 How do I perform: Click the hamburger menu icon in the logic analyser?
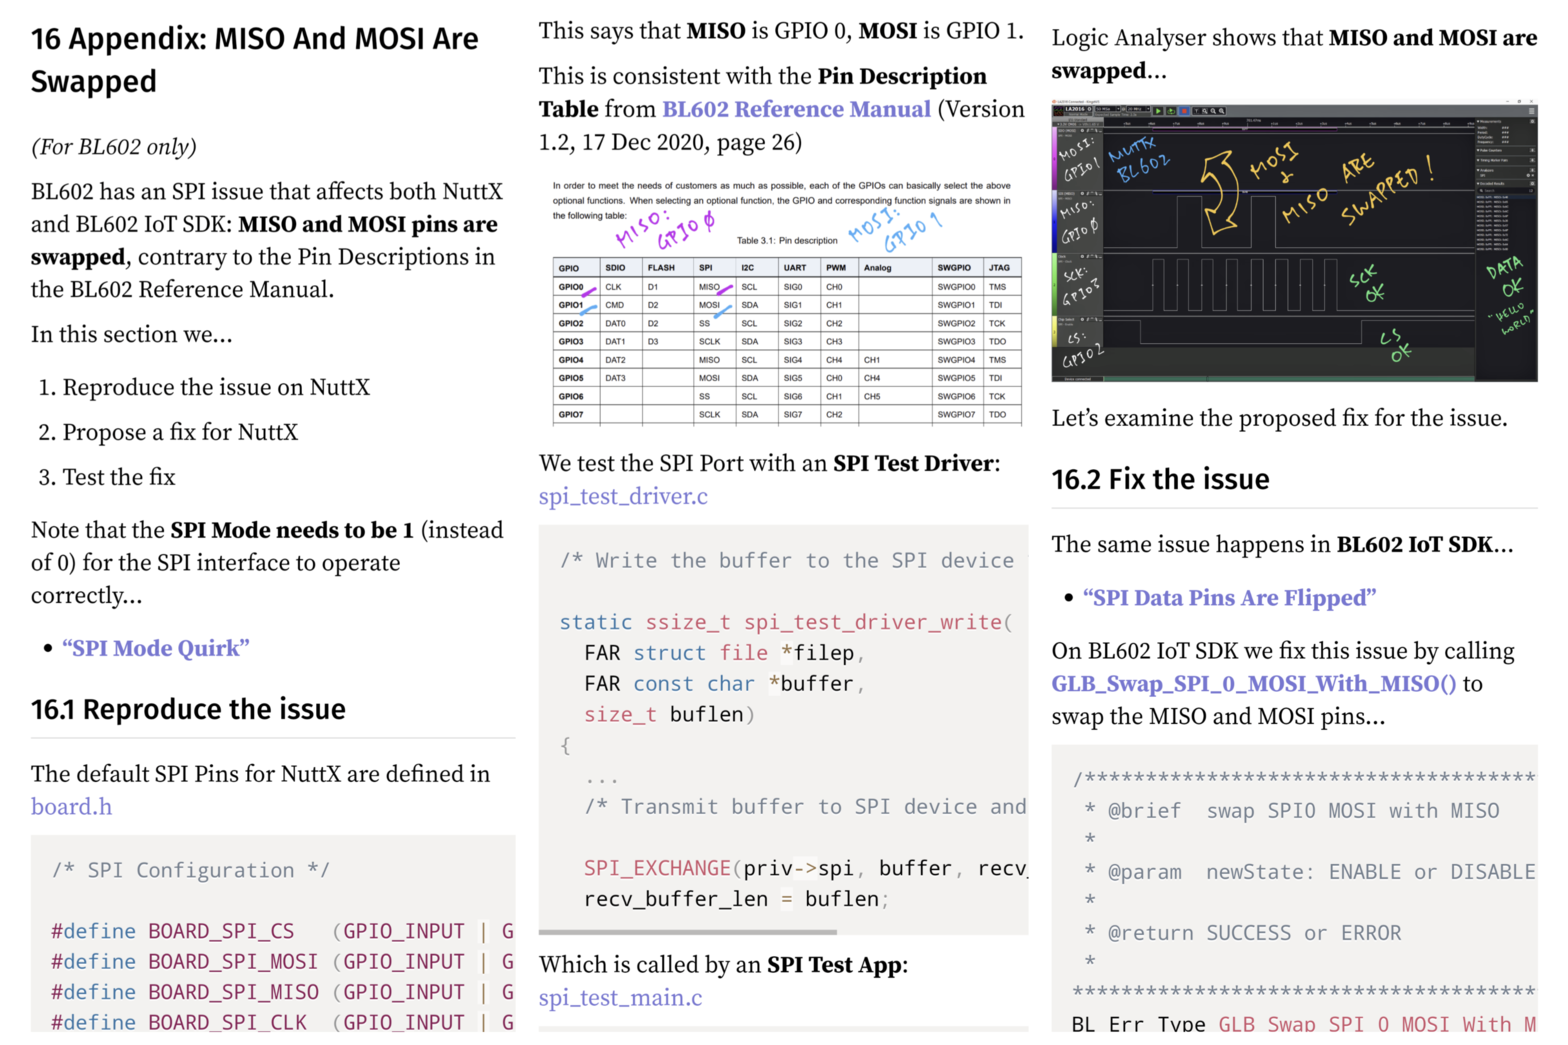pyautogui.click(x=1531, y=111)
